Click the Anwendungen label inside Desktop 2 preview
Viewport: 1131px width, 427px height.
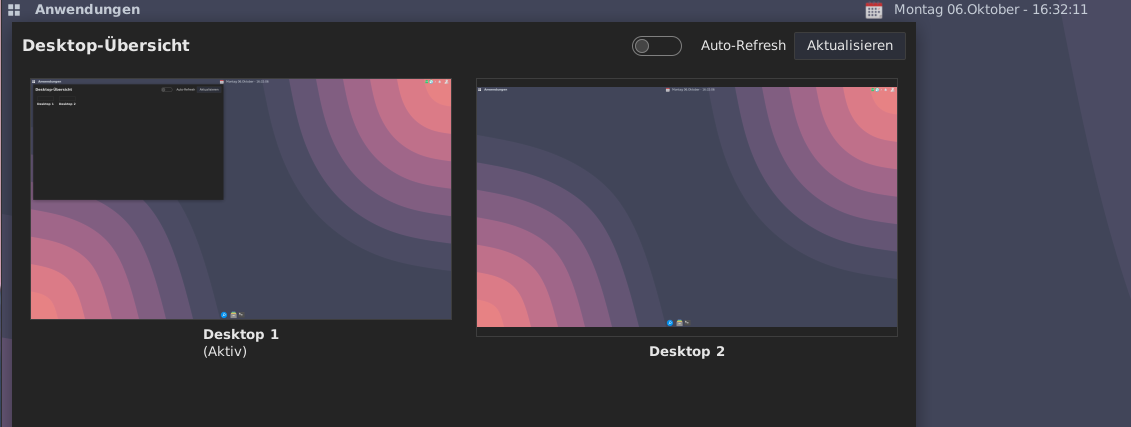coord(495,90)
